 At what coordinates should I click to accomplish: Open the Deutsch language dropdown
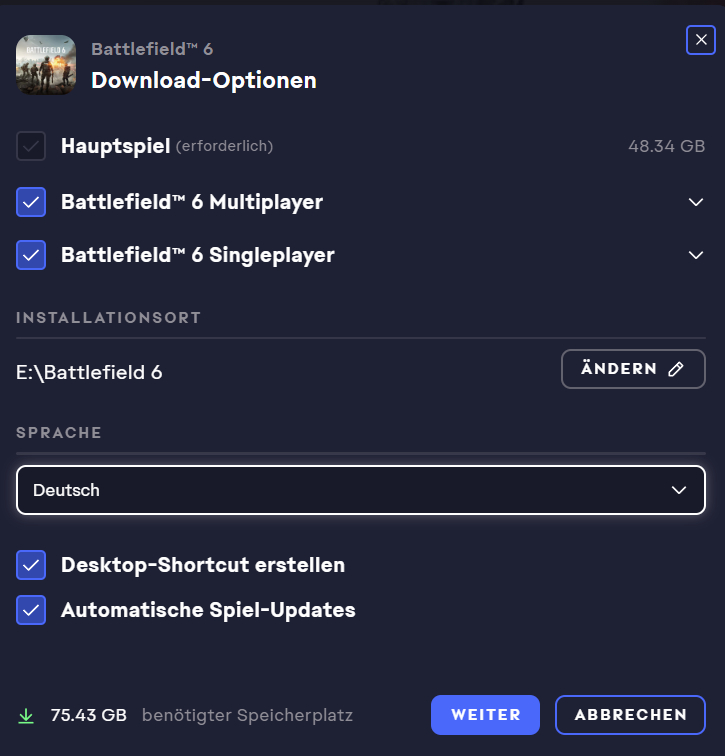(x=361, y=490)
